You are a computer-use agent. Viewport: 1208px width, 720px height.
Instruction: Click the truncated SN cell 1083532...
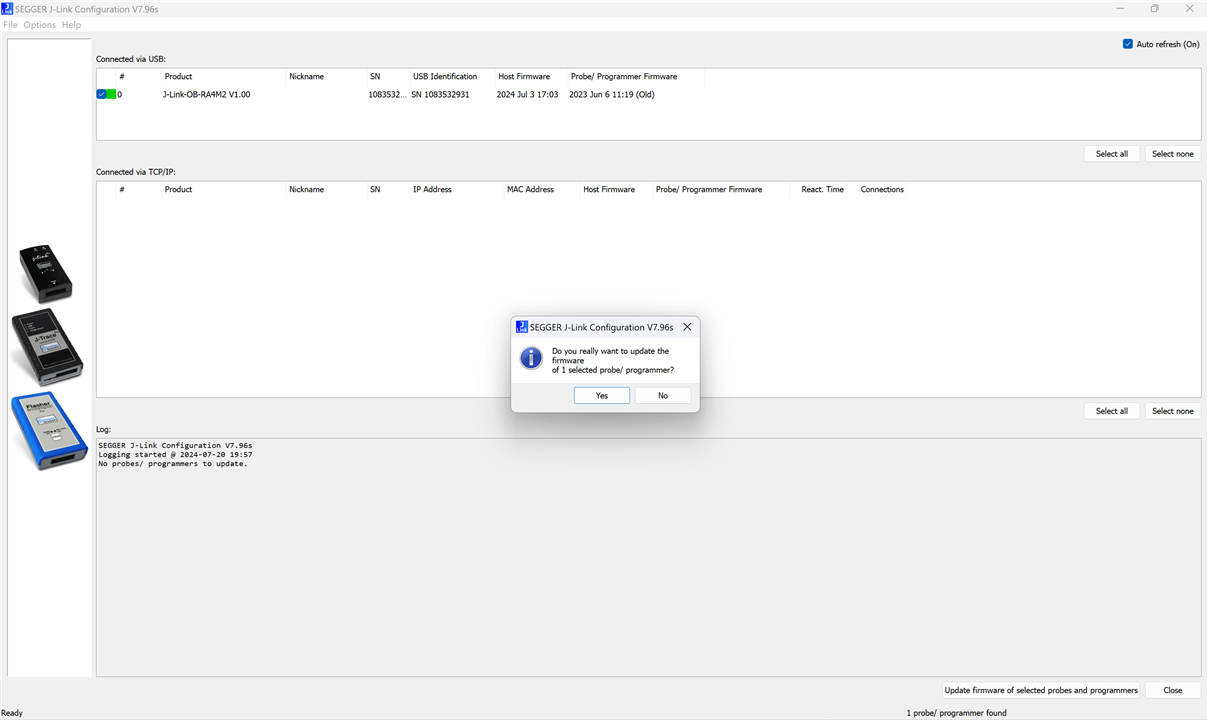click(x=387, y=95)
